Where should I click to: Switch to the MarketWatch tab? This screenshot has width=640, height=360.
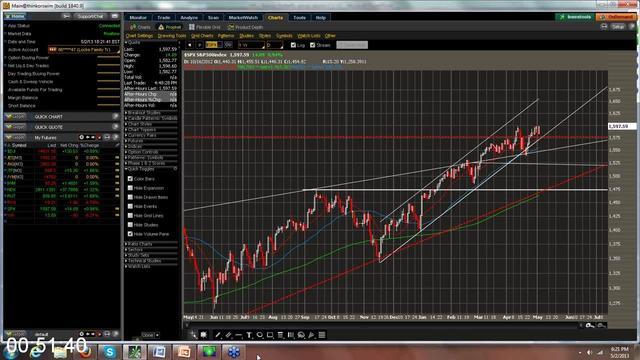(x=243, y=18)
